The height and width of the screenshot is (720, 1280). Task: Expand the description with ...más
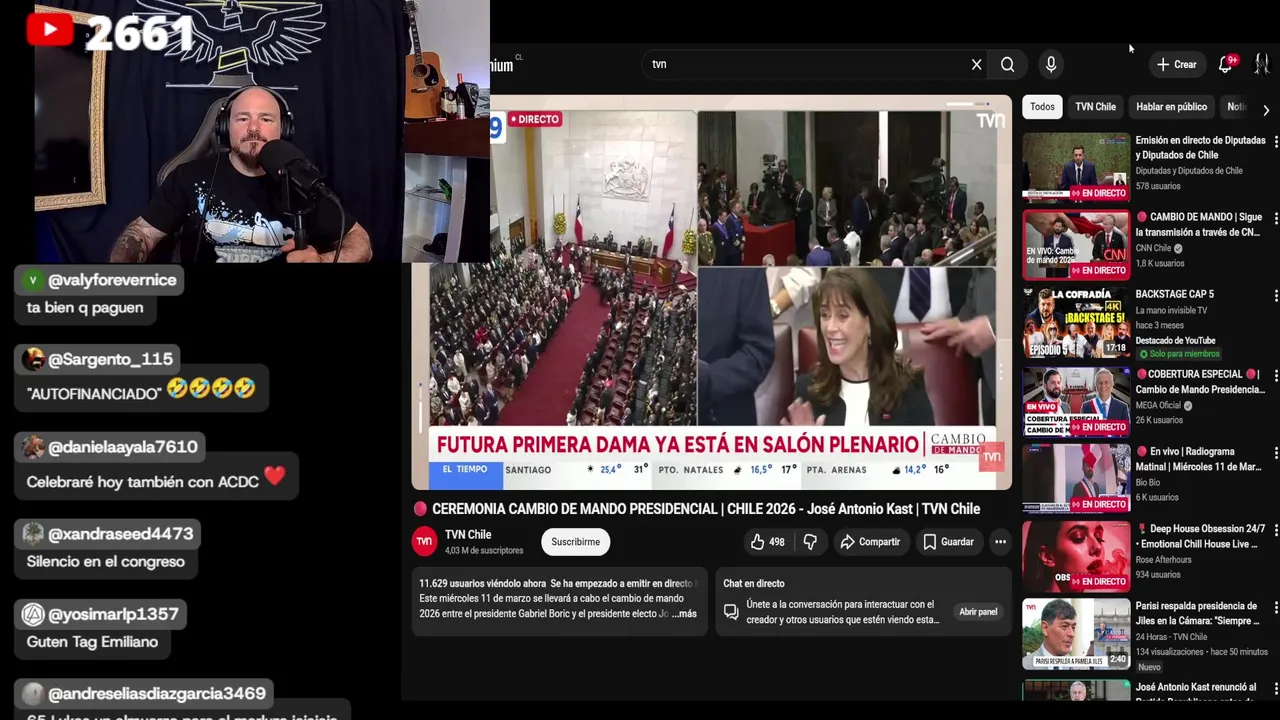pyautogui.click(x=684, y=613)
